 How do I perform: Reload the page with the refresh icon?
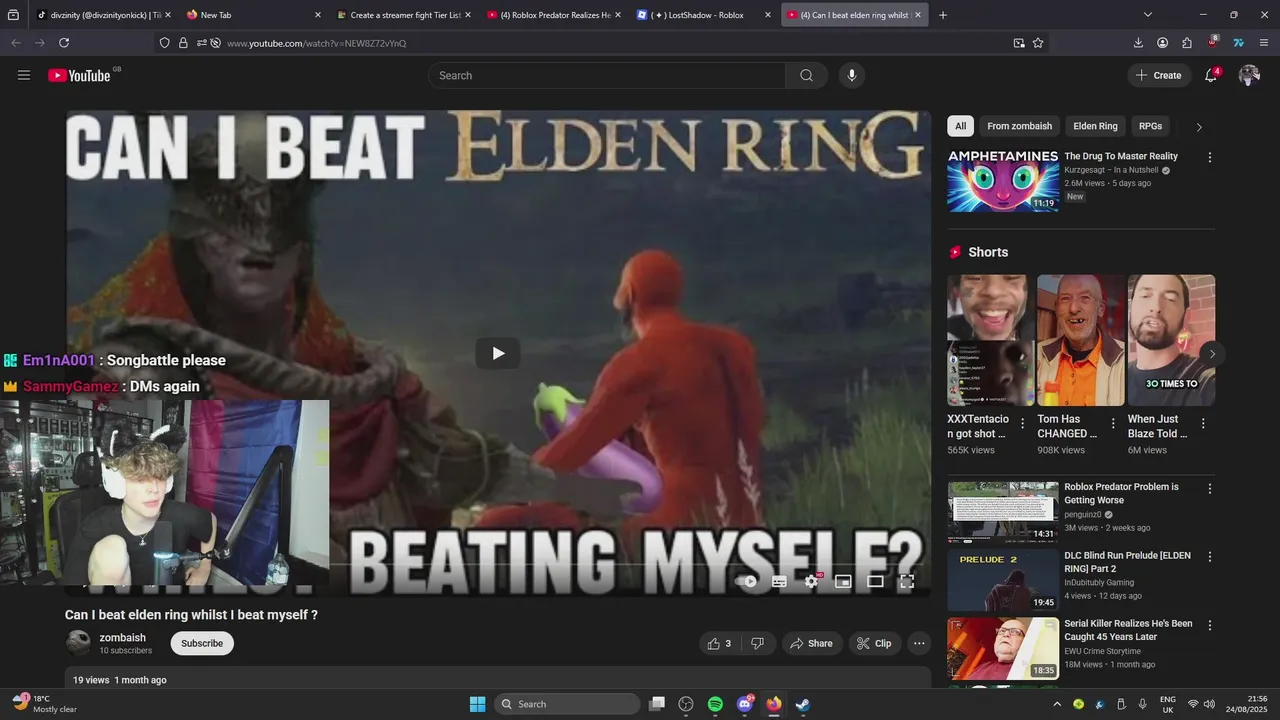(64, 43)
